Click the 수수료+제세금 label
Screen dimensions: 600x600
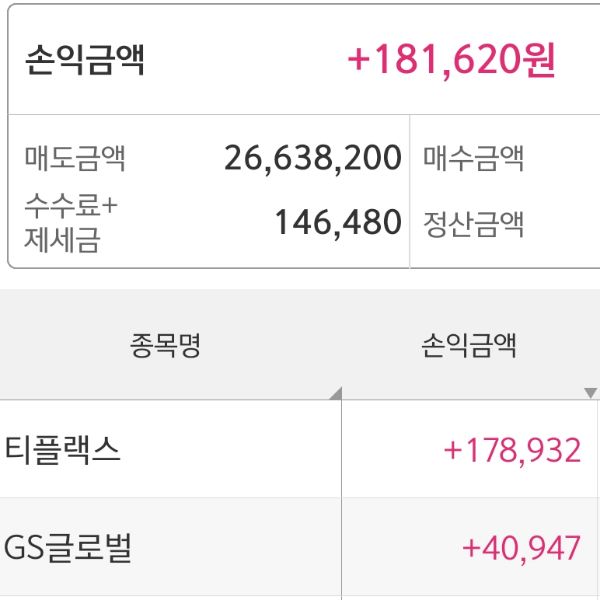point(70,222)
